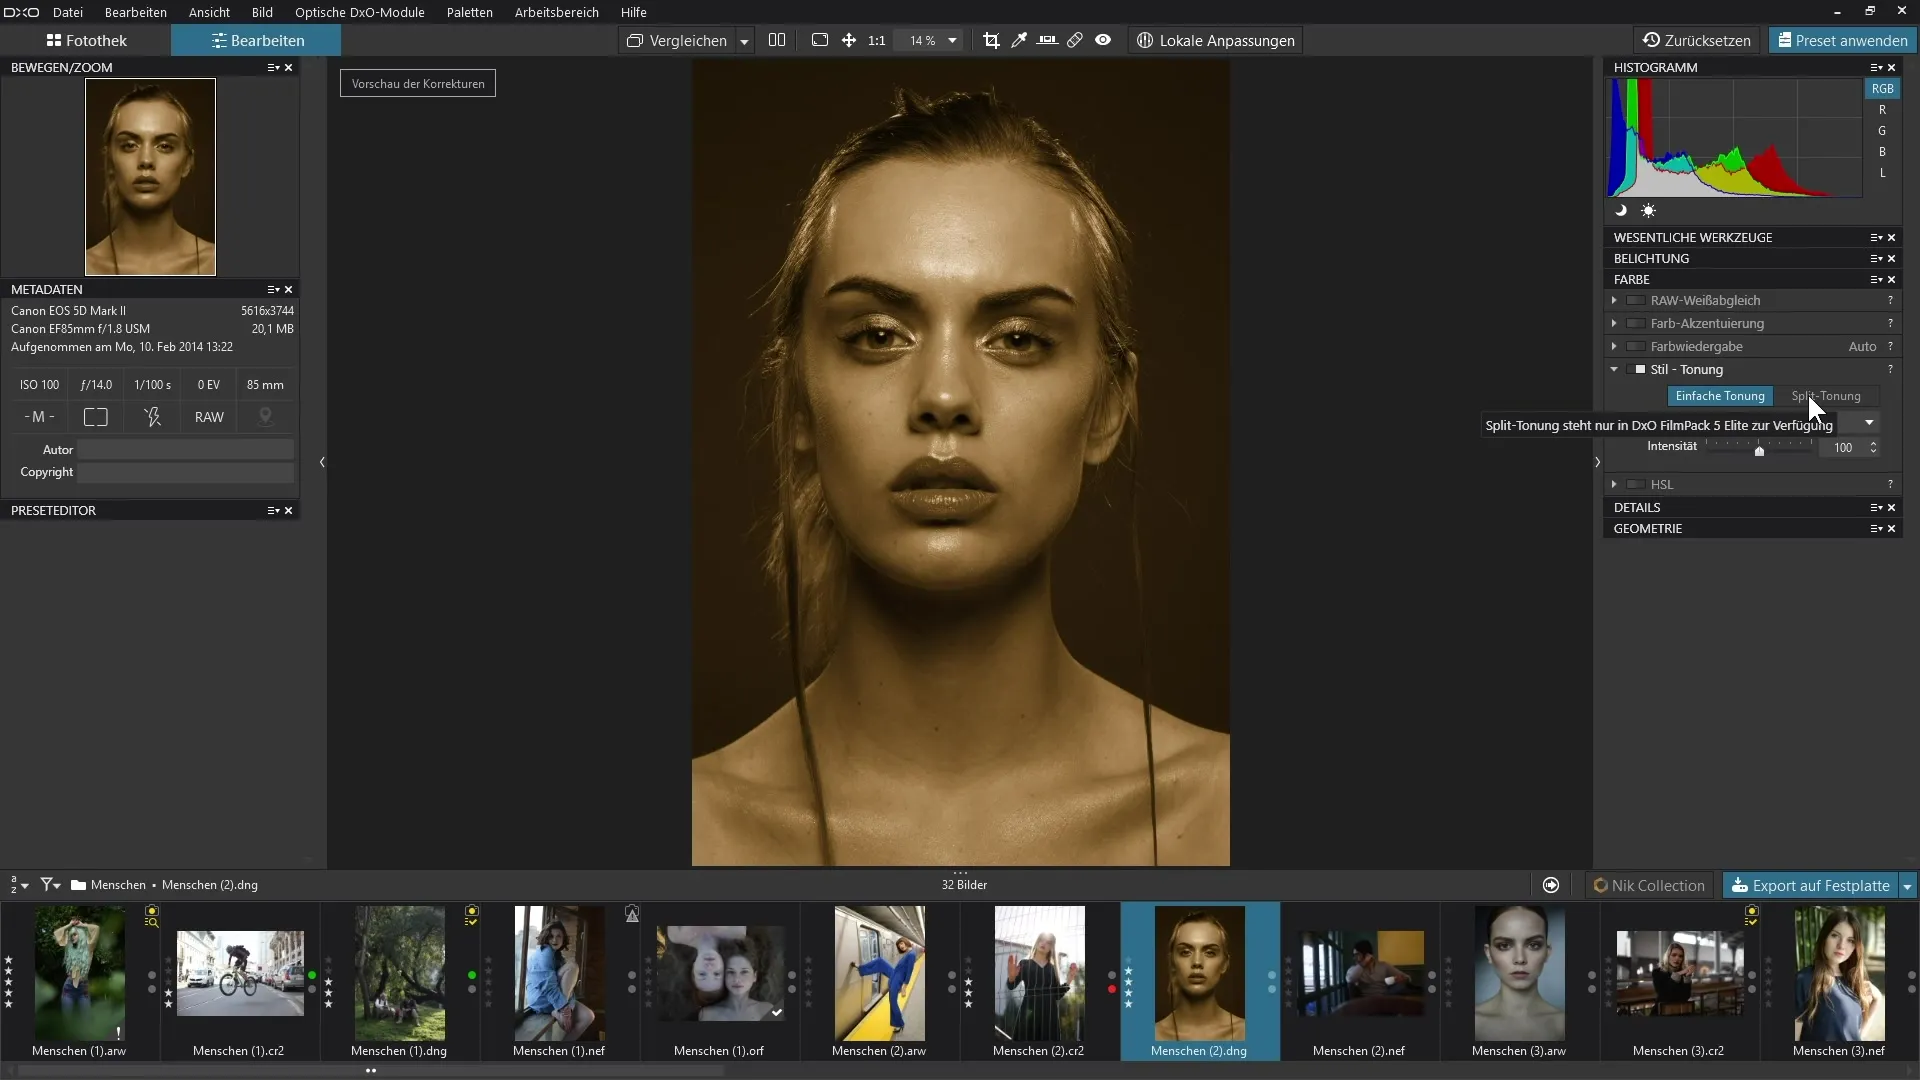Open the Histogramm palette menu icon
1920x1080 pixels.
(x=1876, y=67)
